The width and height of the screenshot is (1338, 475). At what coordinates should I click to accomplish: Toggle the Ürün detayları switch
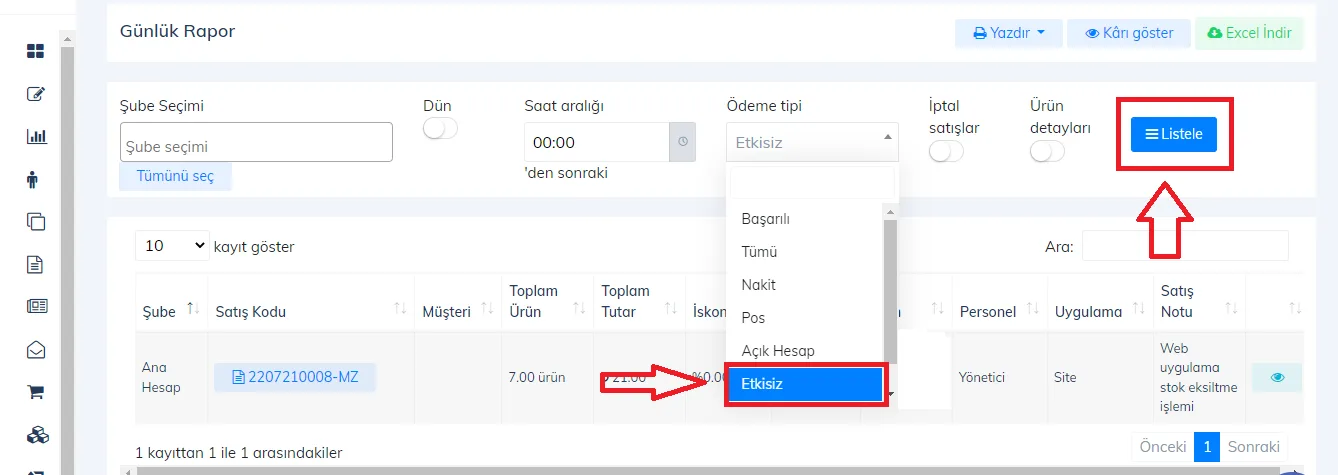click(x=1047, y=151)
